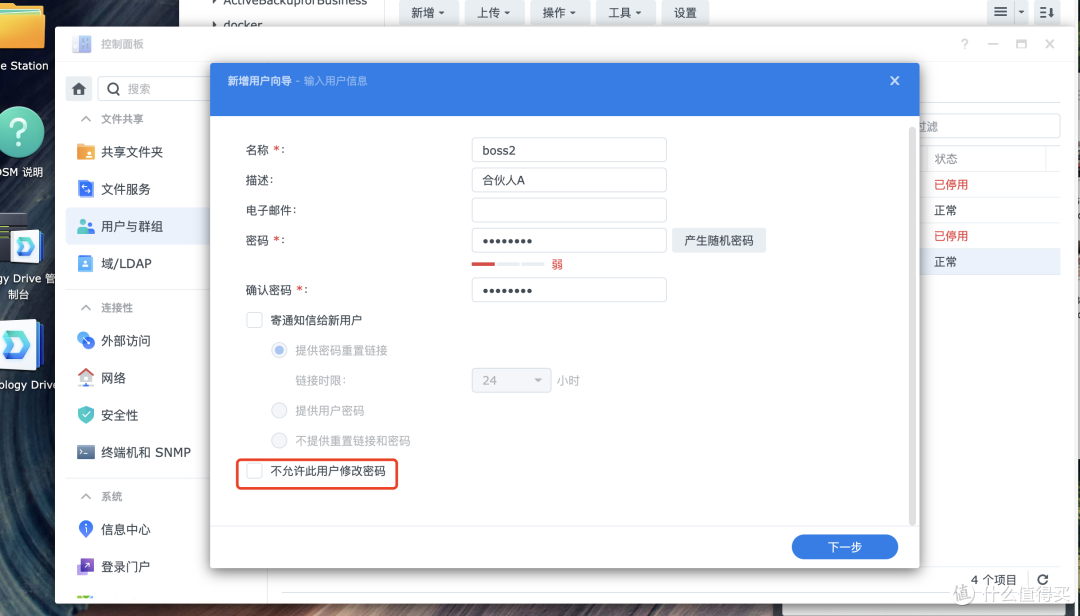Viewport: 1080px width, 616px height.
Task: Open Domain/LDAP (域/LDAP) icon
Action: click(x=85, y=263)
